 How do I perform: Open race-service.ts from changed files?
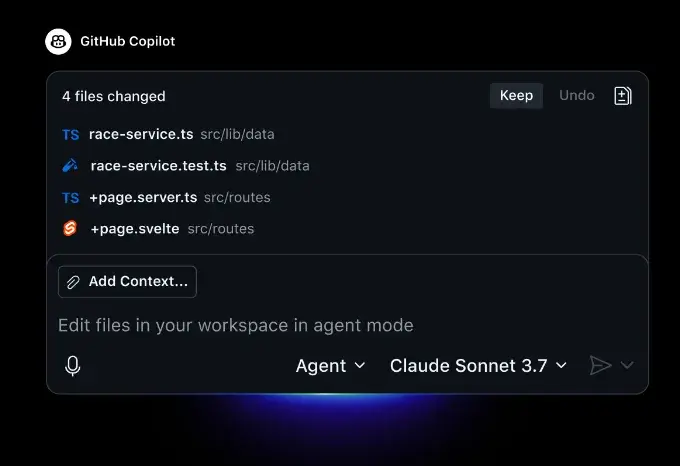pos(142,134)
